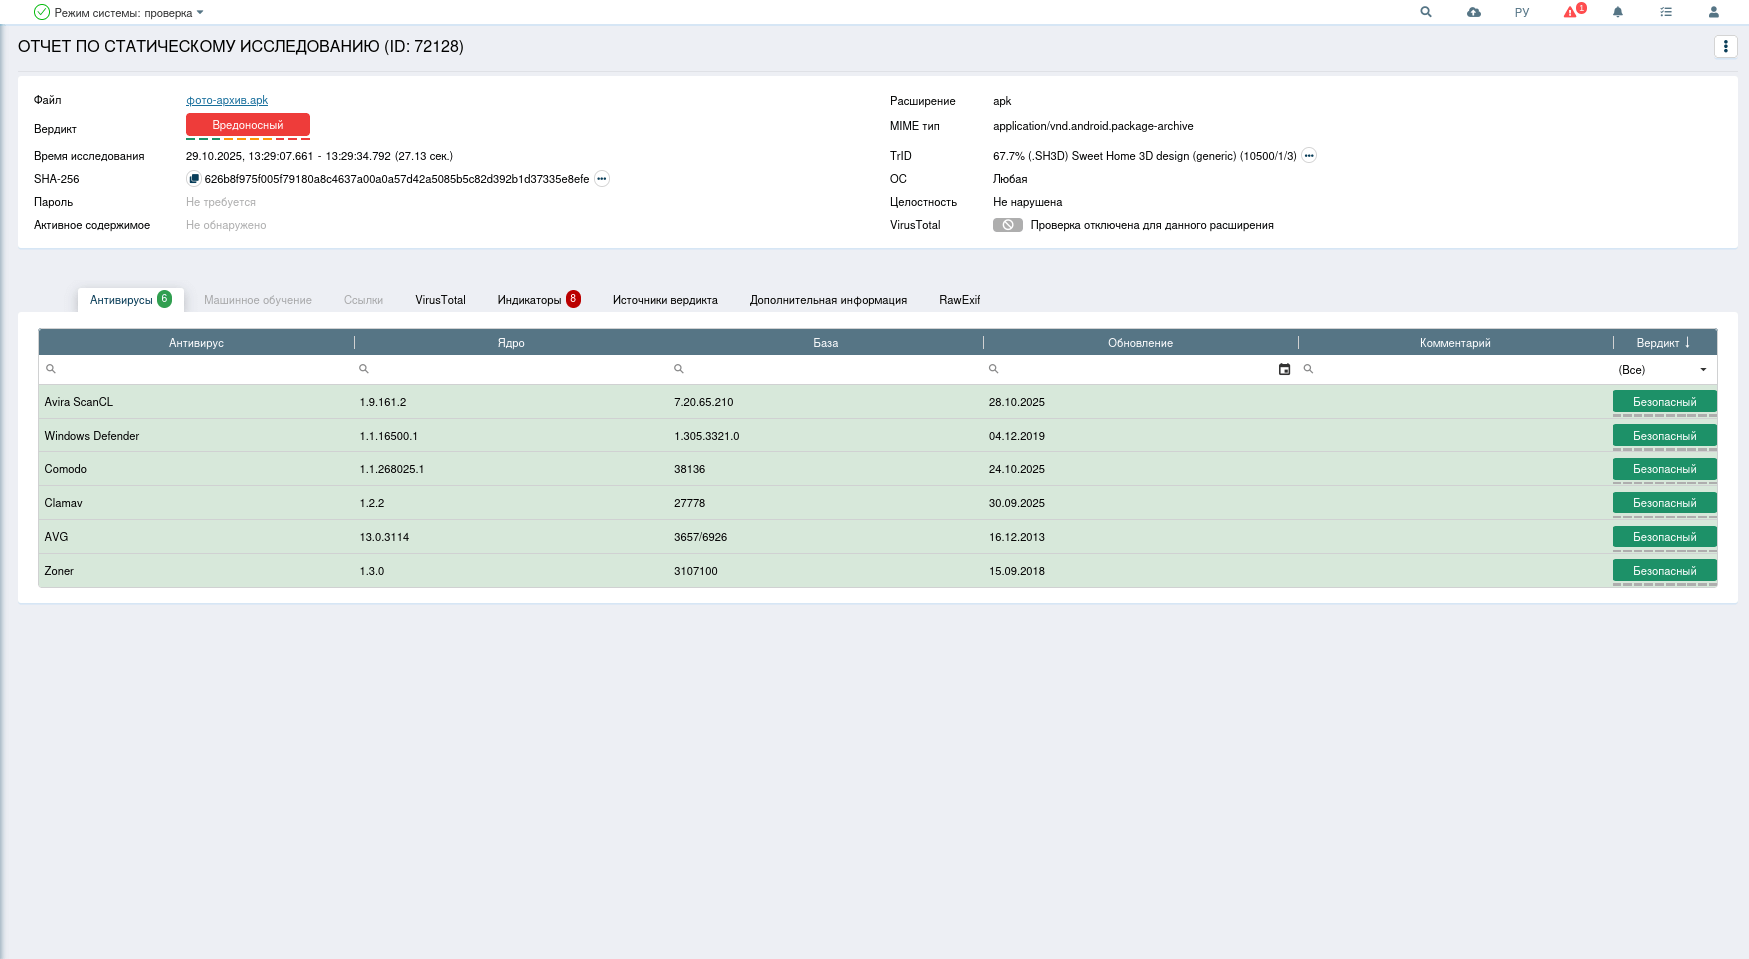Open the task list icon

click(x=1666, y=12)
